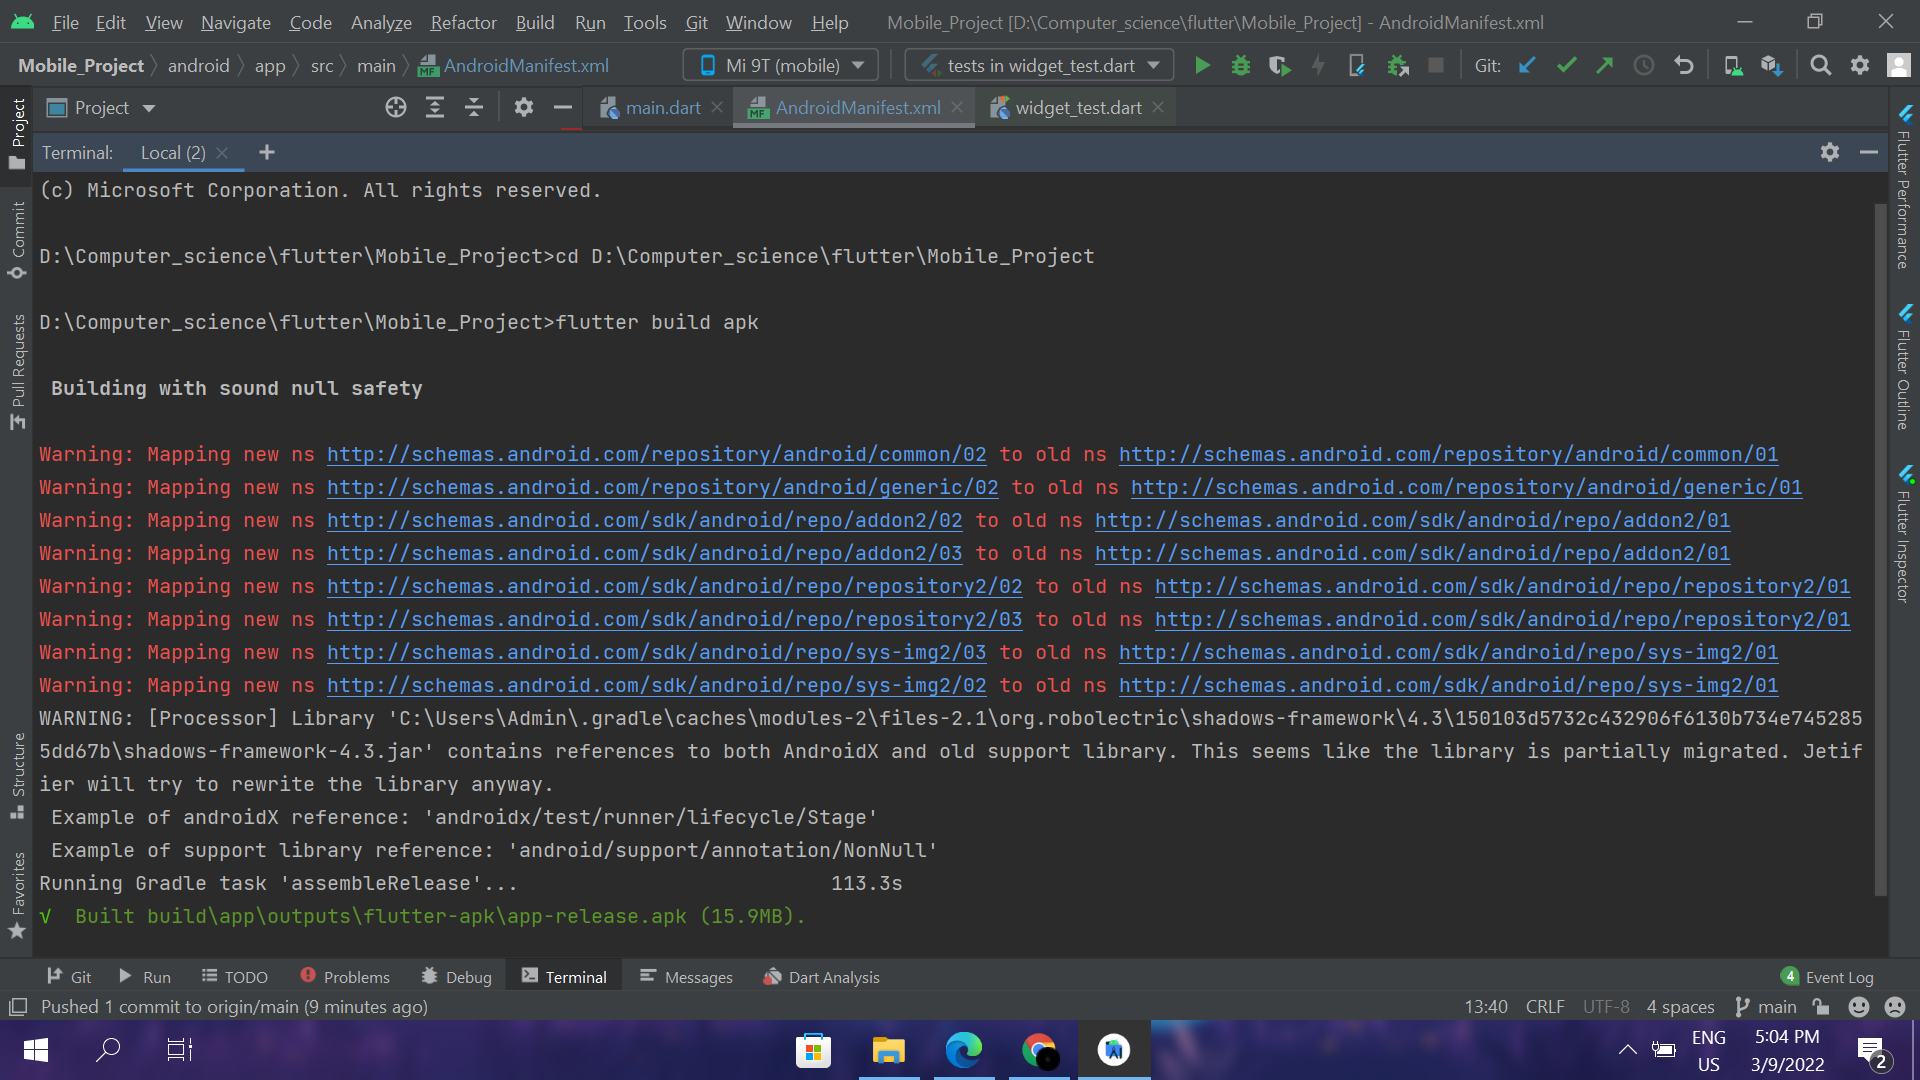Commit changes with the green checkmark
Viewport: 1920px width, 1080px height.
click(x=1566, y=66)
